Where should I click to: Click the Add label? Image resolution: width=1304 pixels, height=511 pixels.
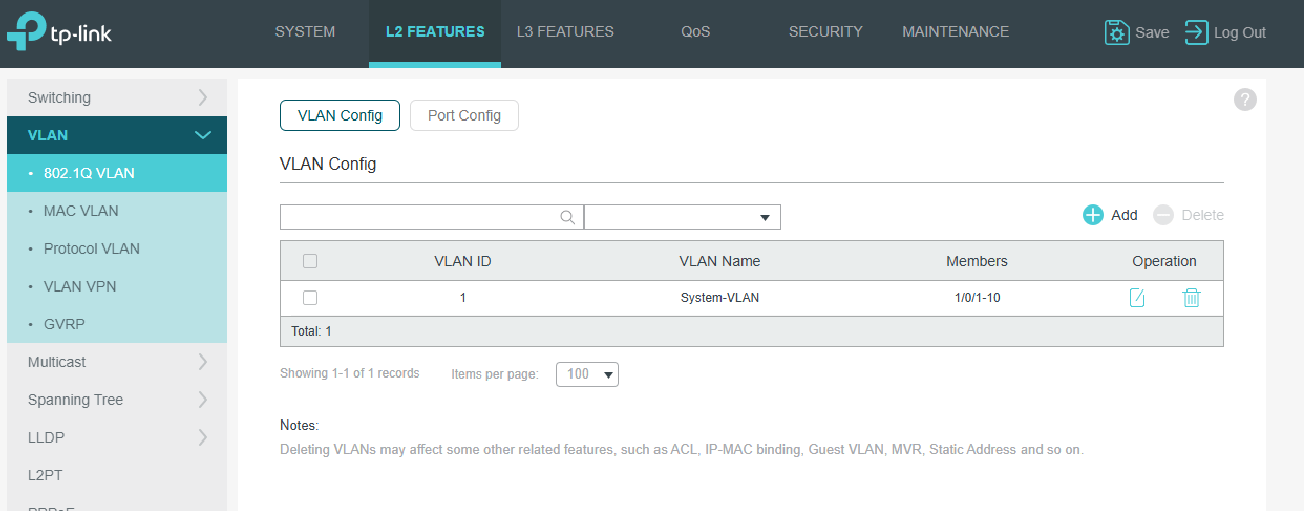pyautogui.click(x=1124, y=215)
